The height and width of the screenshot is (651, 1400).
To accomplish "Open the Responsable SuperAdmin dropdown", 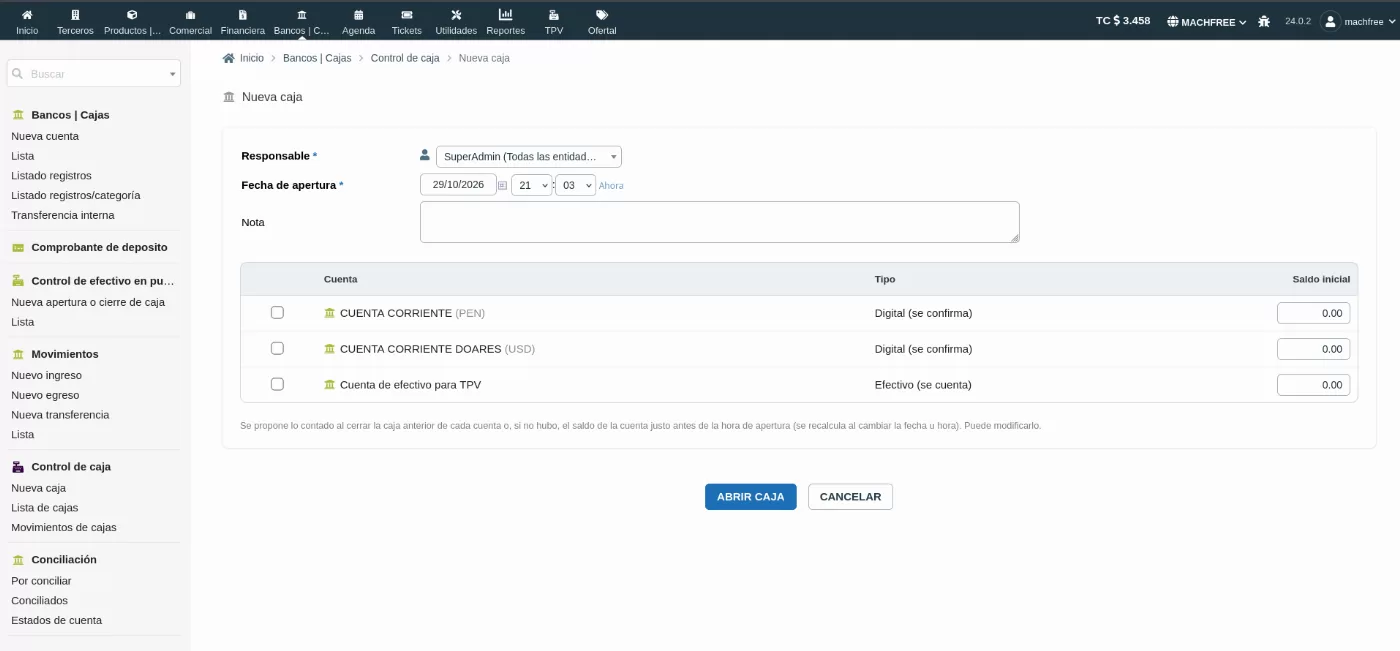I will pos(529,156).
